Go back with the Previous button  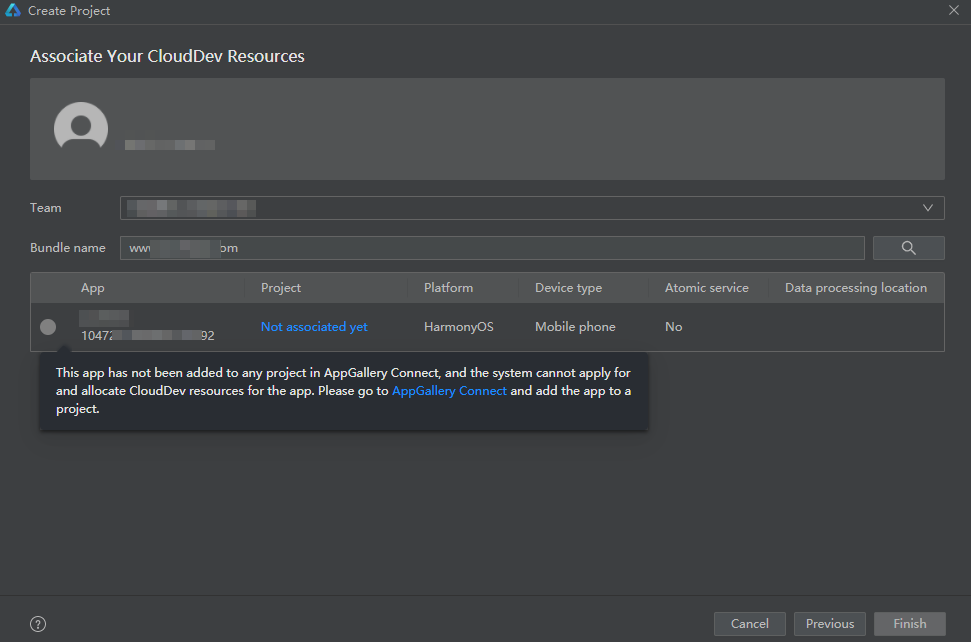(830, 623)
